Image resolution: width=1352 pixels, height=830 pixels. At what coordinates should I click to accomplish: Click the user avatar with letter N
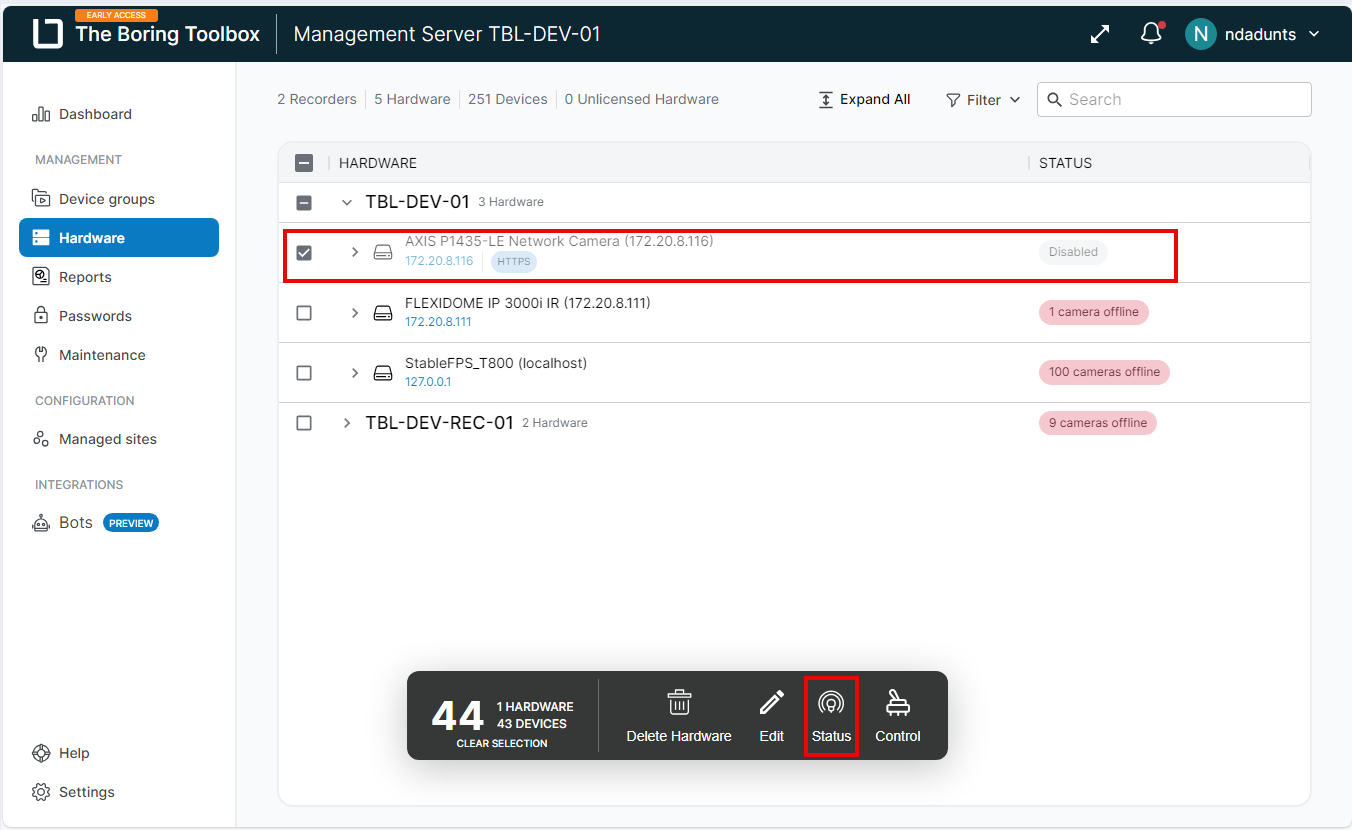(1200, 34)
